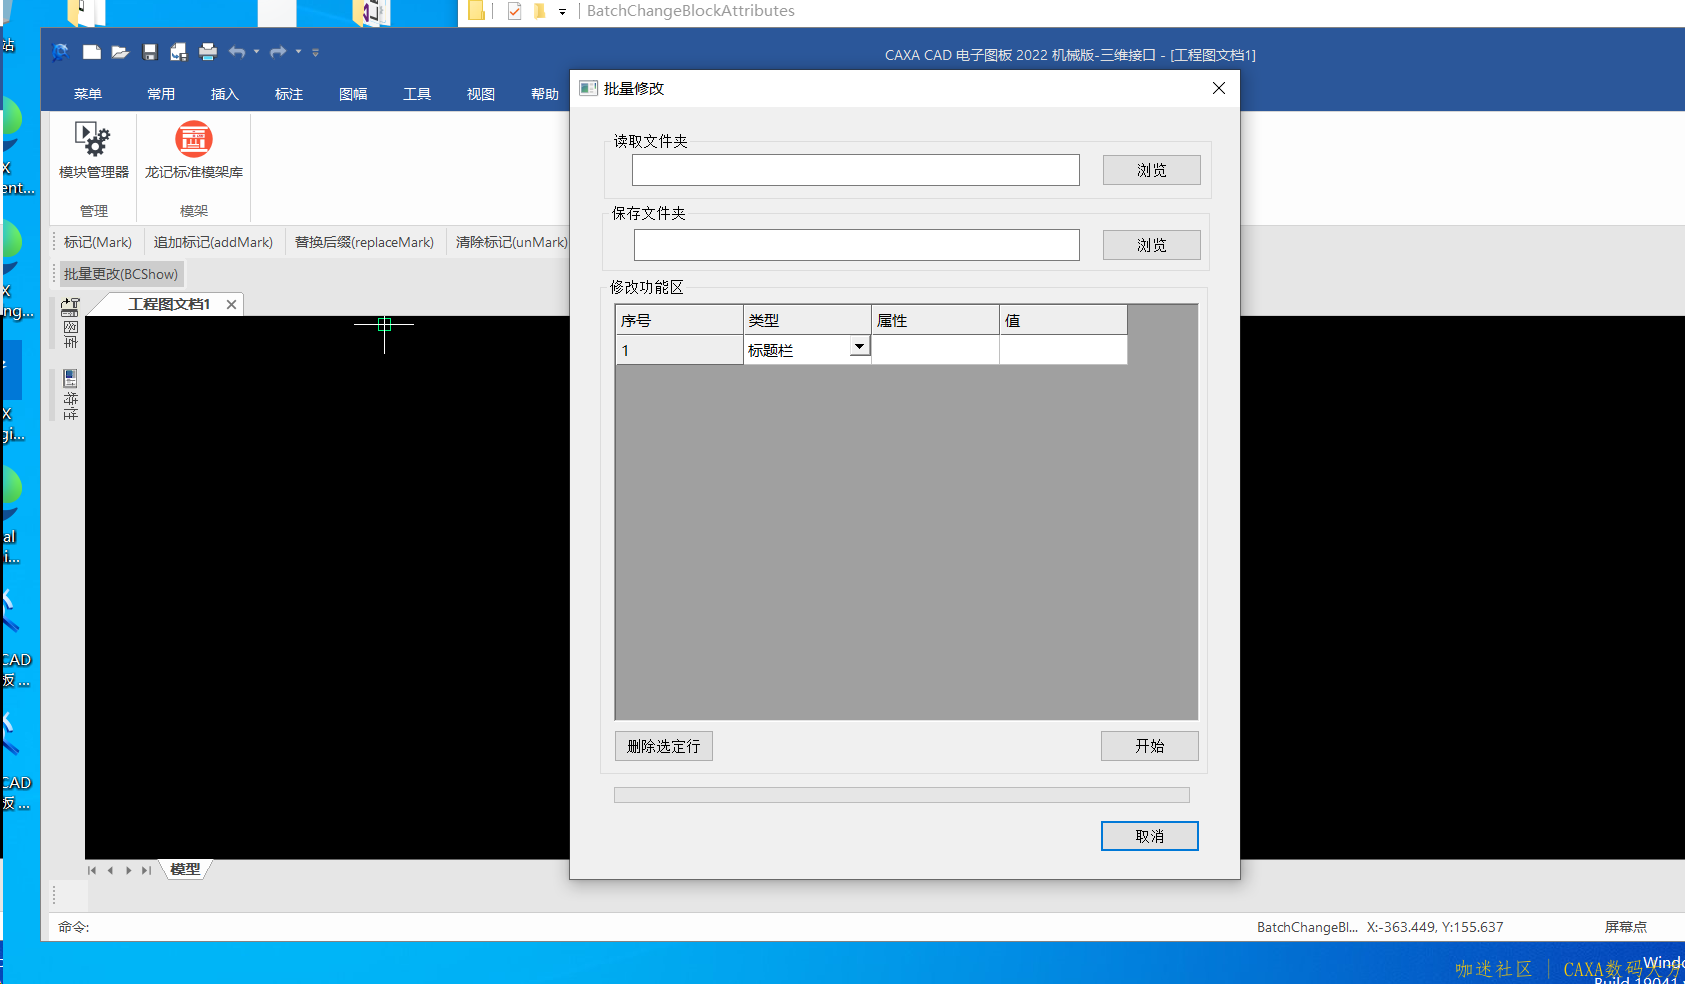Click the 模架 ribbon group label
This screenshot has height=984, width=1685.
[194, 211]
